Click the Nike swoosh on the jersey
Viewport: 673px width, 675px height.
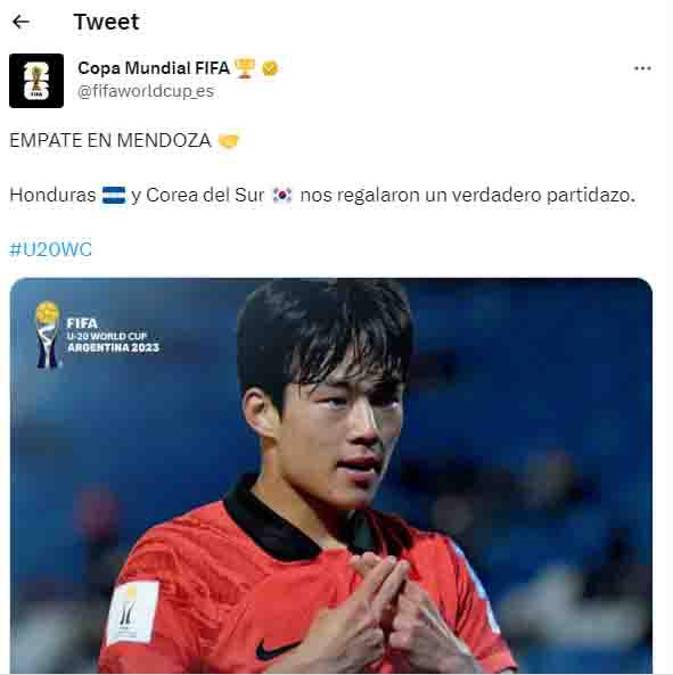276,649
